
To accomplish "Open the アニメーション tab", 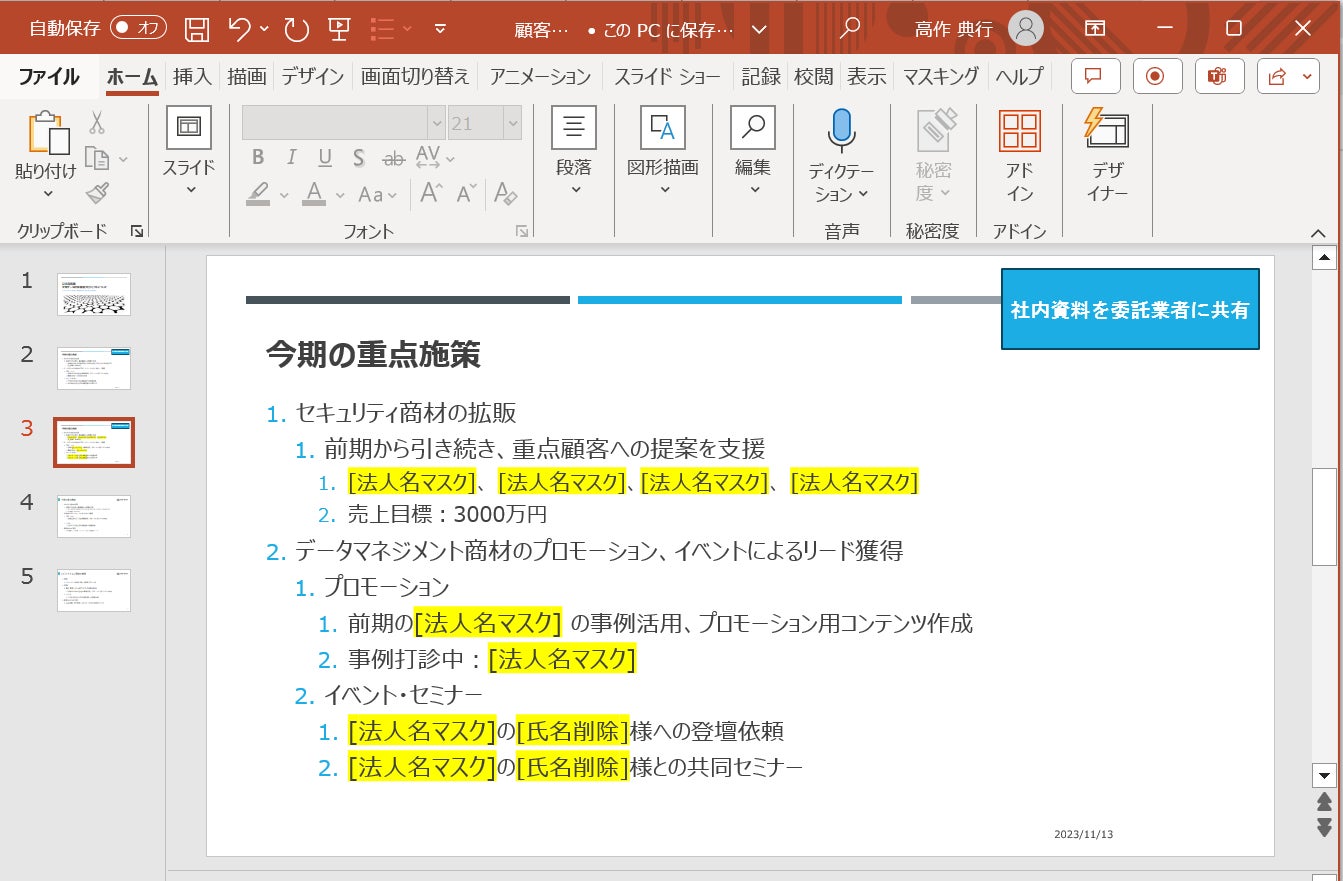I will (x=540, y=76).
